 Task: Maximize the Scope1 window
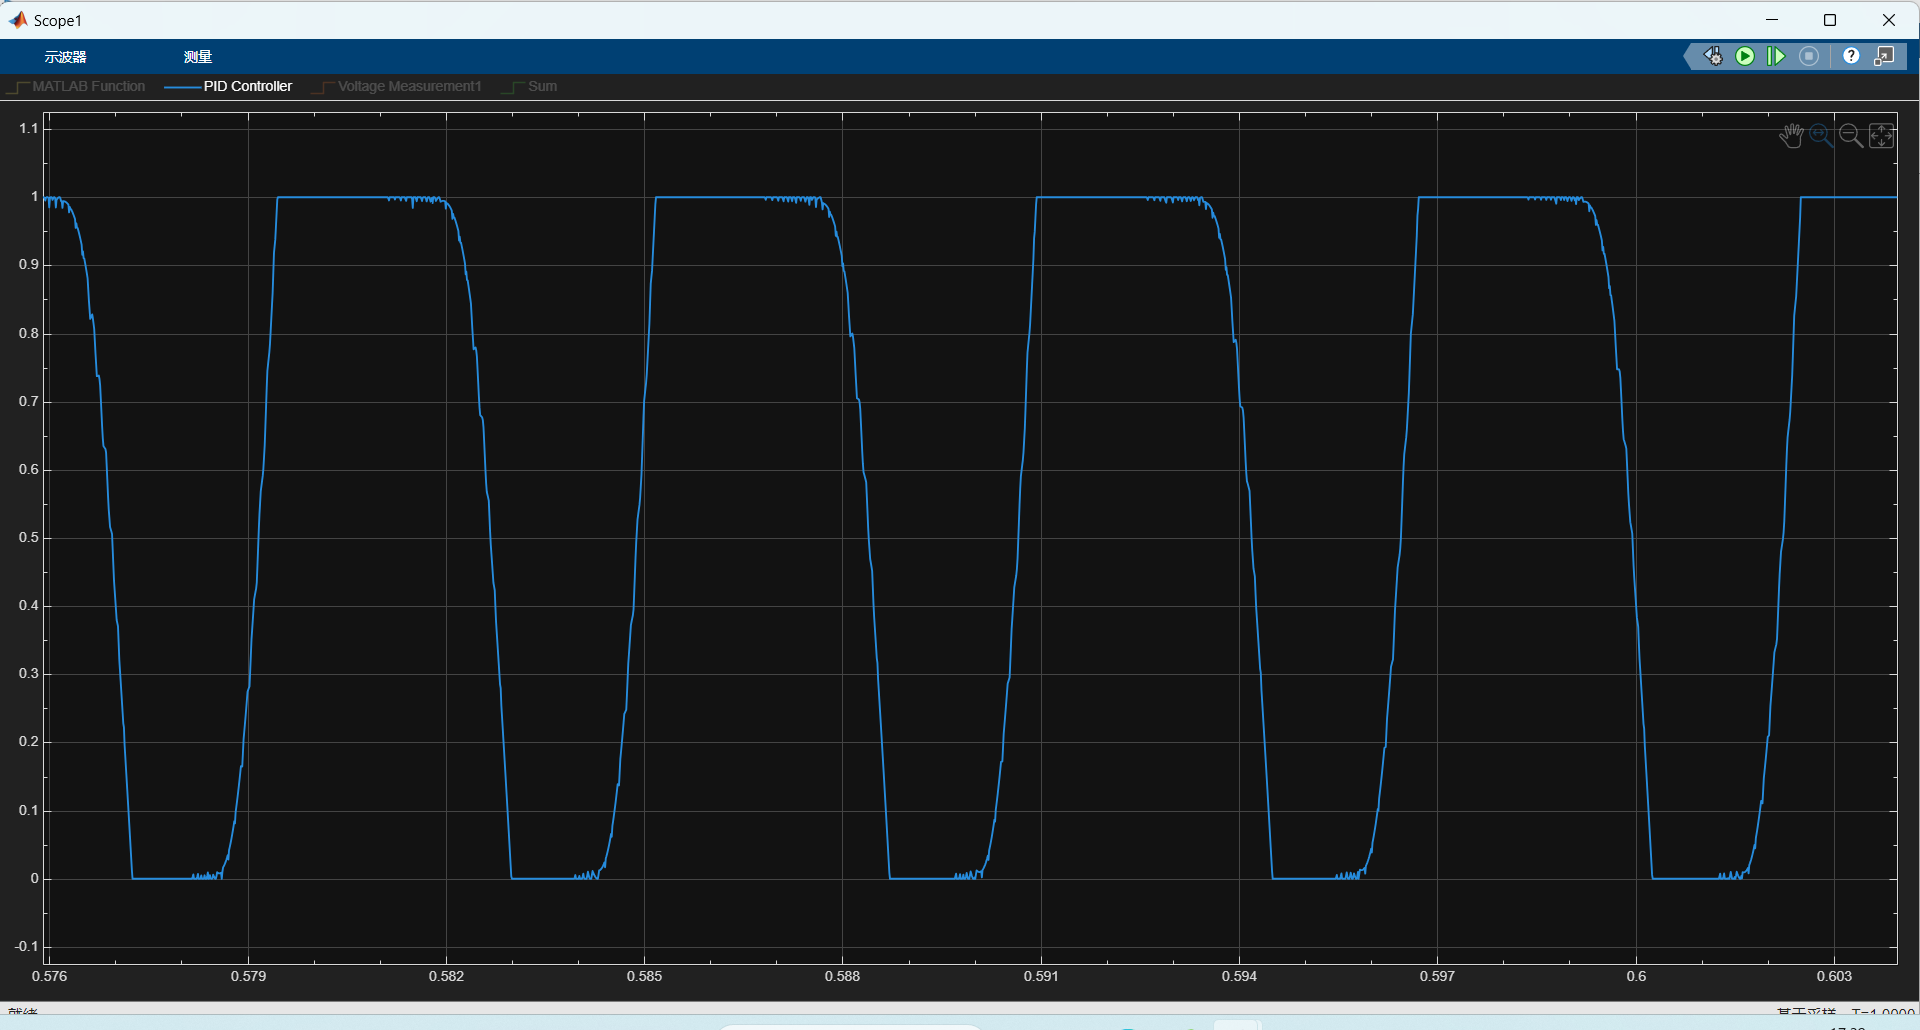coord(1830,20)
